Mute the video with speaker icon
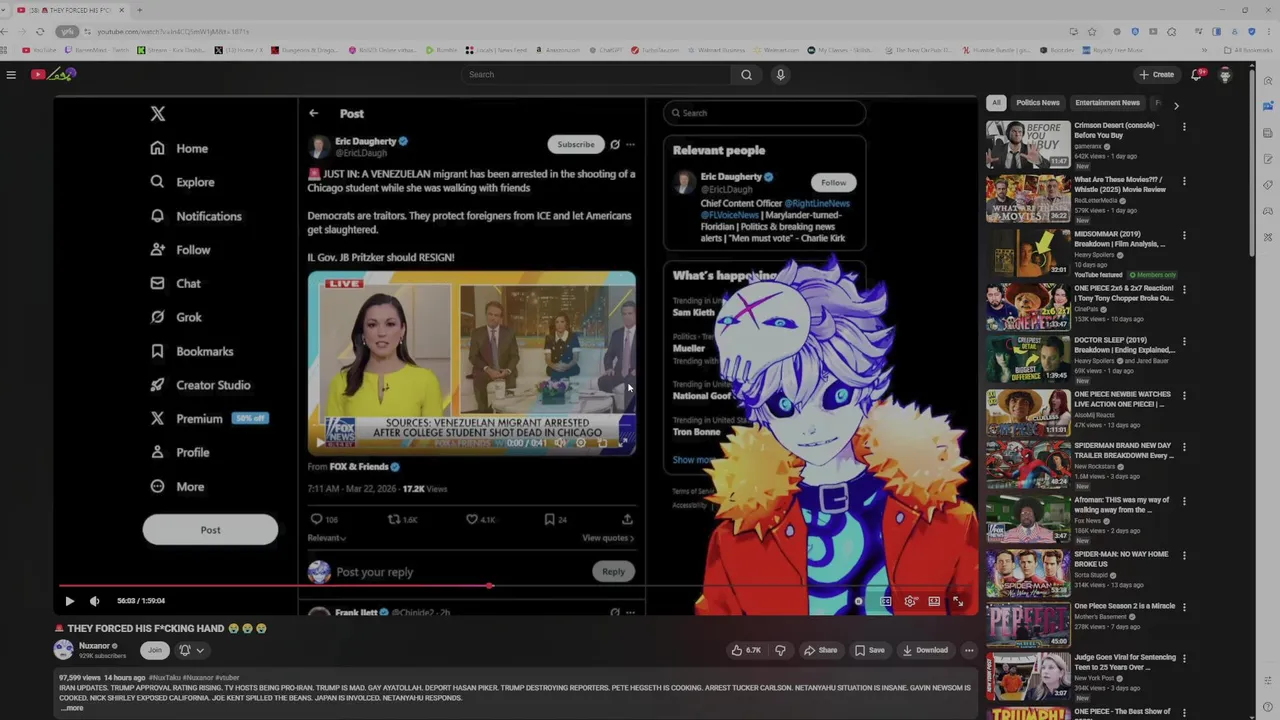Image resolution: width=1280 pixels, height=720 pixels. [94, 601]
